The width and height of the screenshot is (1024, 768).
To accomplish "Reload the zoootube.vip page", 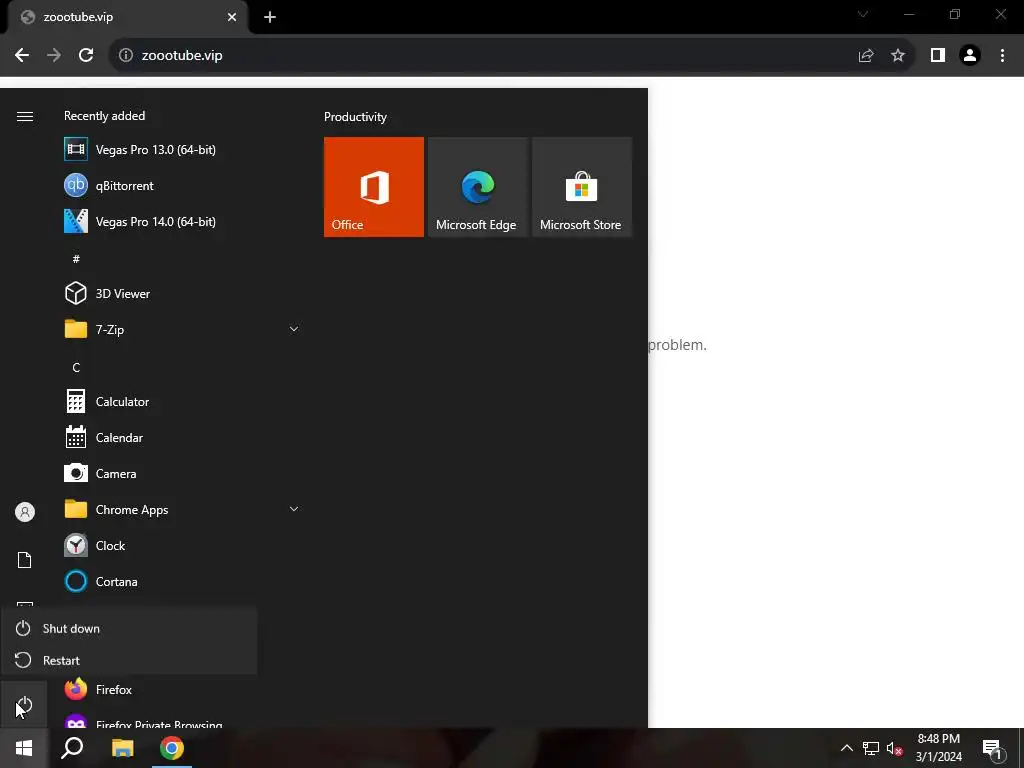I will (86, 56).
